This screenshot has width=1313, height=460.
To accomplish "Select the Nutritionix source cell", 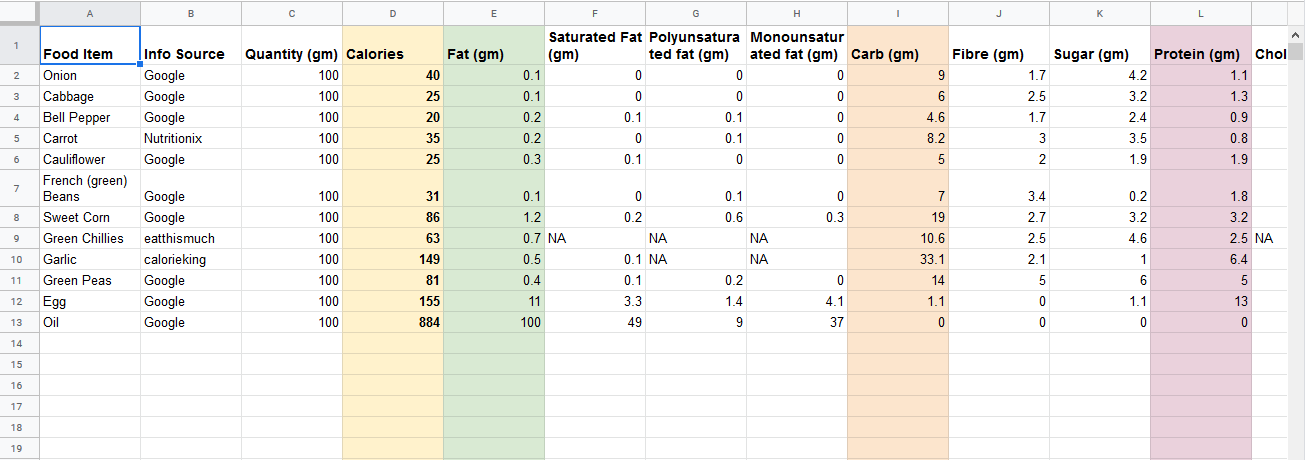I will point(191,138).
